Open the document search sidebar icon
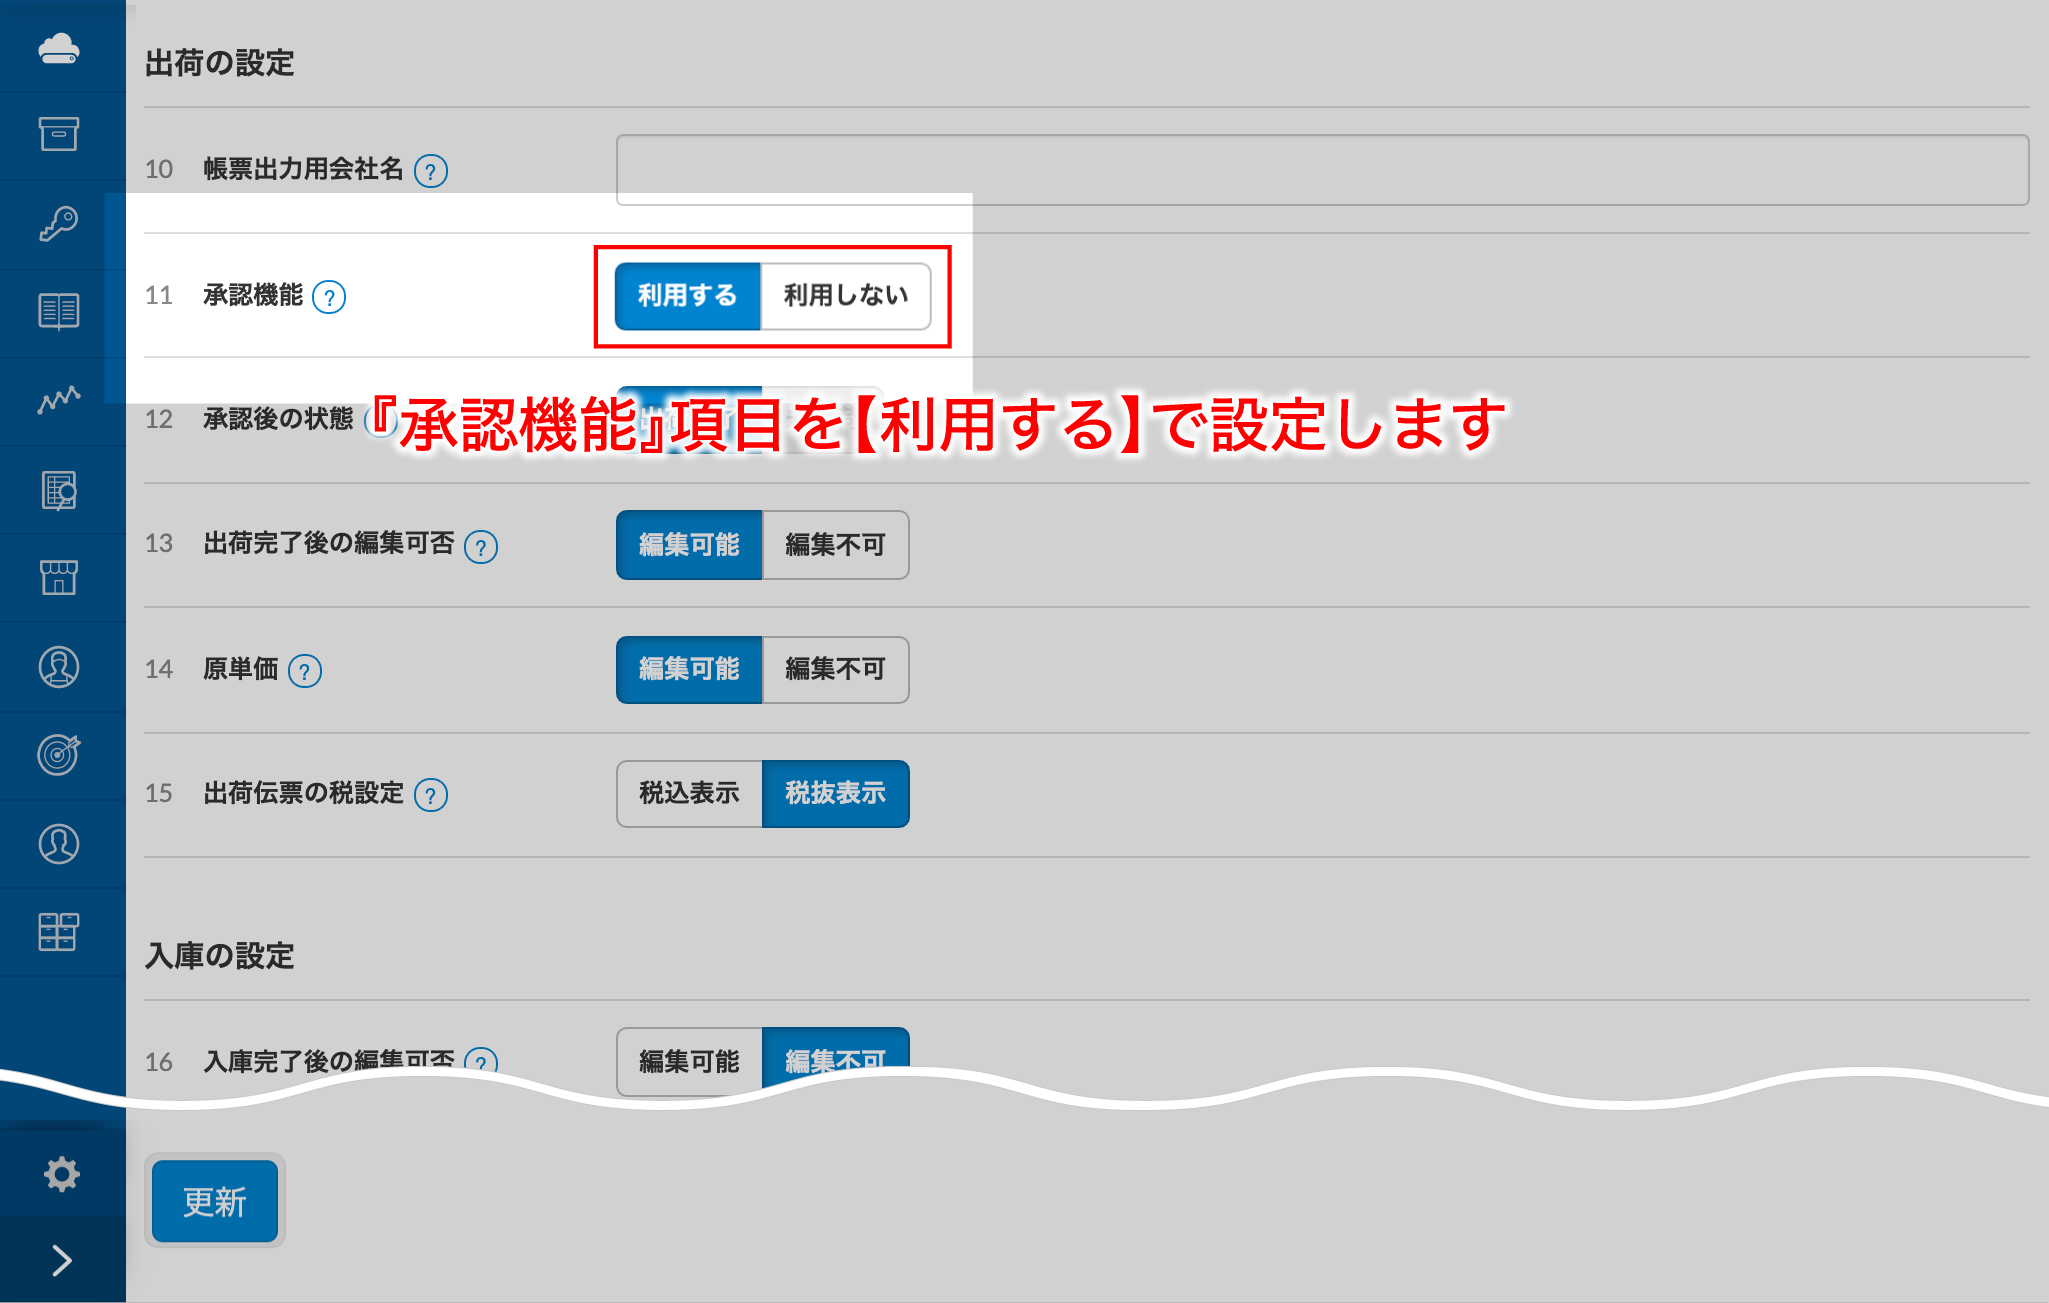 coord(59,490)
